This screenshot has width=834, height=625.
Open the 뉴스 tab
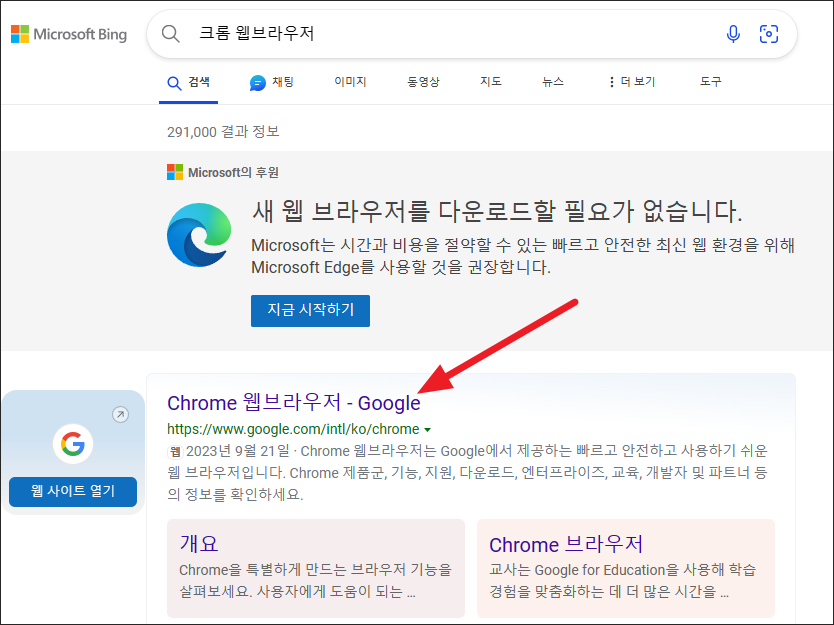tap(551, 81)
